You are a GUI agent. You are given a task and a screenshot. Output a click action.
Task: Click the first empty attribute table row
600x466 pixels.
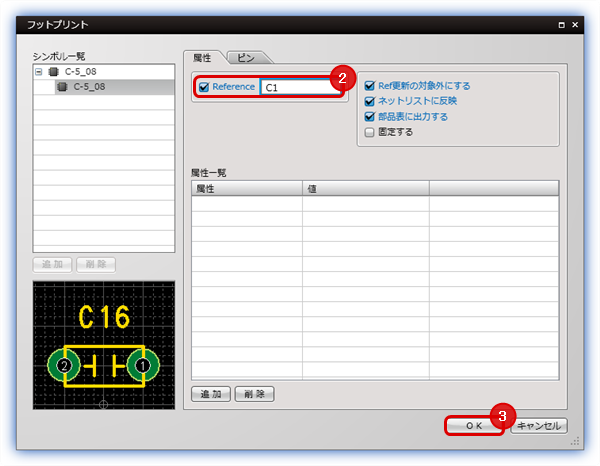375,204
